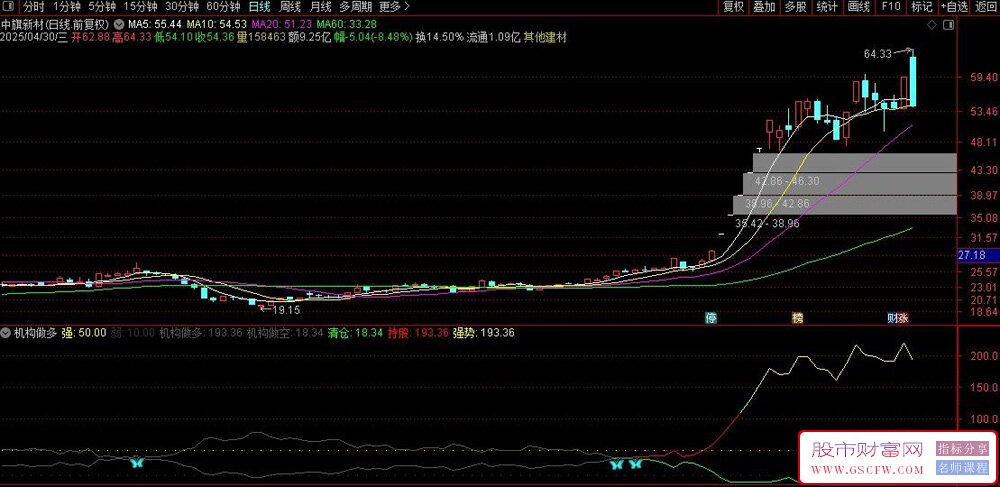Click the MA20: 51.23 label
Screen dimensions: 1000x487
281,24
